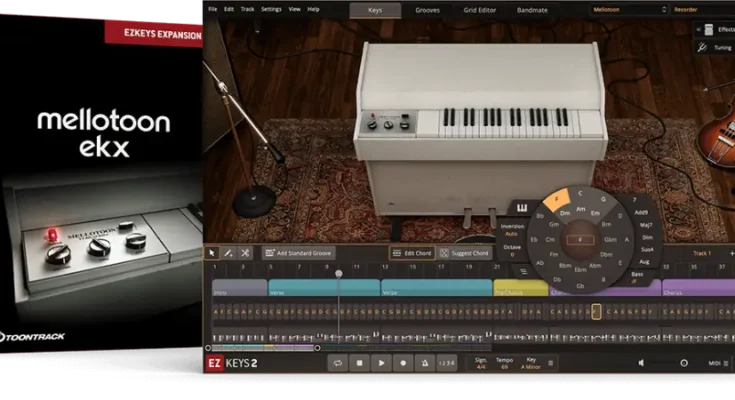Select the scissors cut tool
The image size is (735, 400).
coord(245,253)
